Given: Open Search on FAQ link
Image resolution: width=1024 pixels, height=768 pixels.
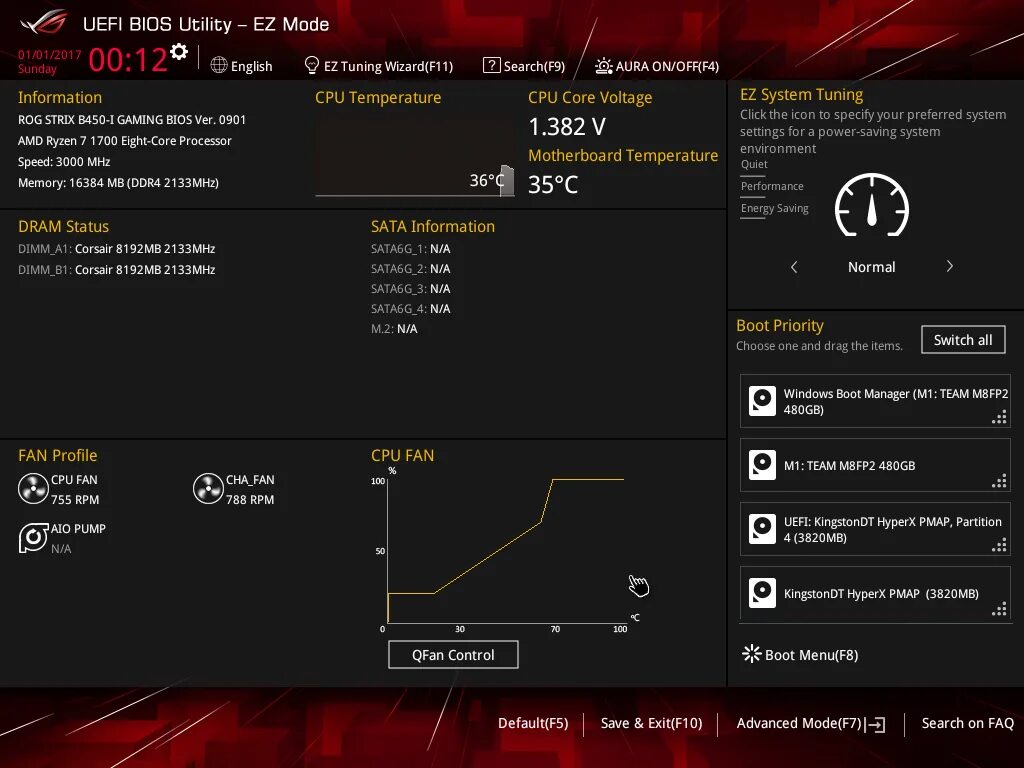Looking at the screenshot, I should [967, 723].
